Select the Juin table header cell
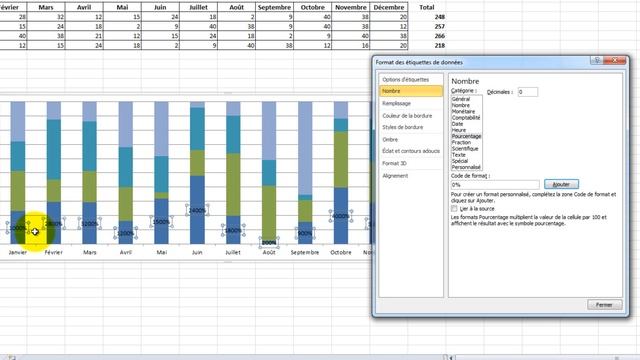Screen dimensions: 640x360 [x=160, y=7]
